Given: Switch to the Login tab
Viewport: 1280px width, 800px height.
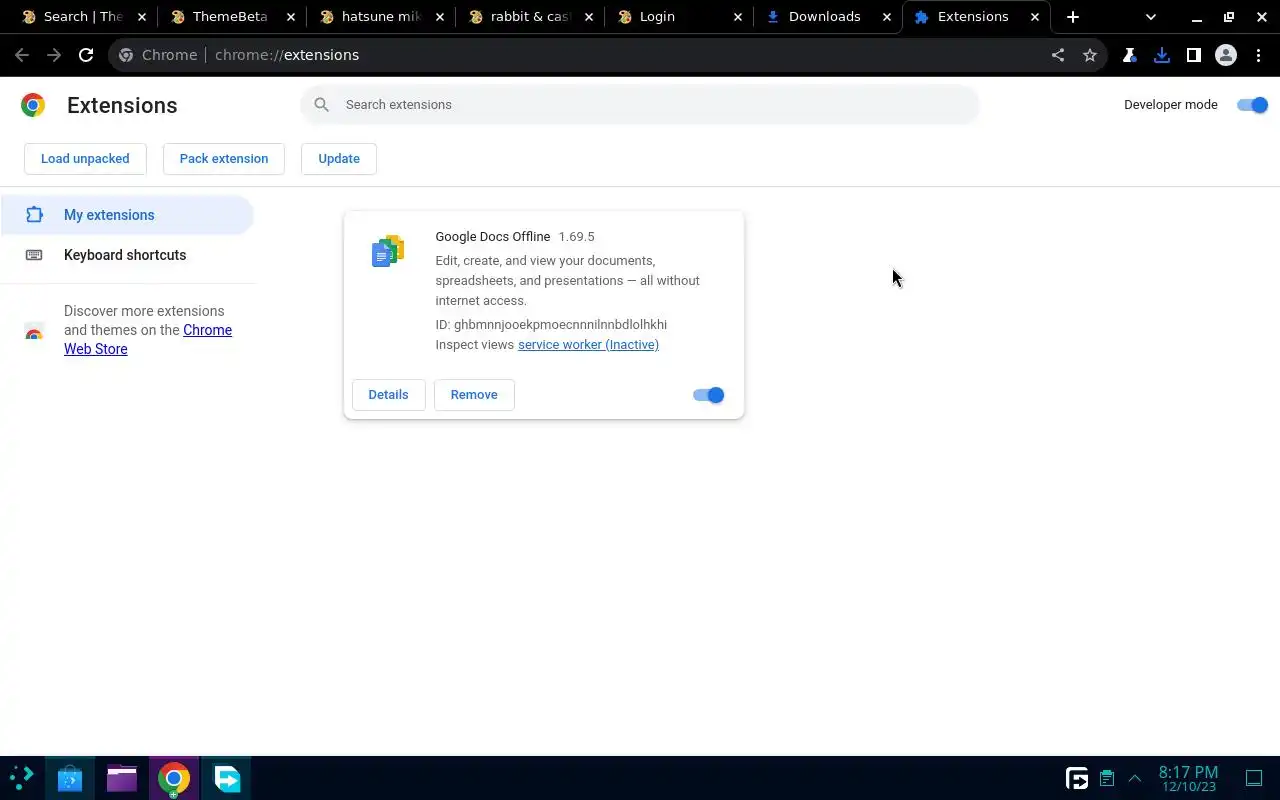Looking at the screenshot, I should [679, 17].
